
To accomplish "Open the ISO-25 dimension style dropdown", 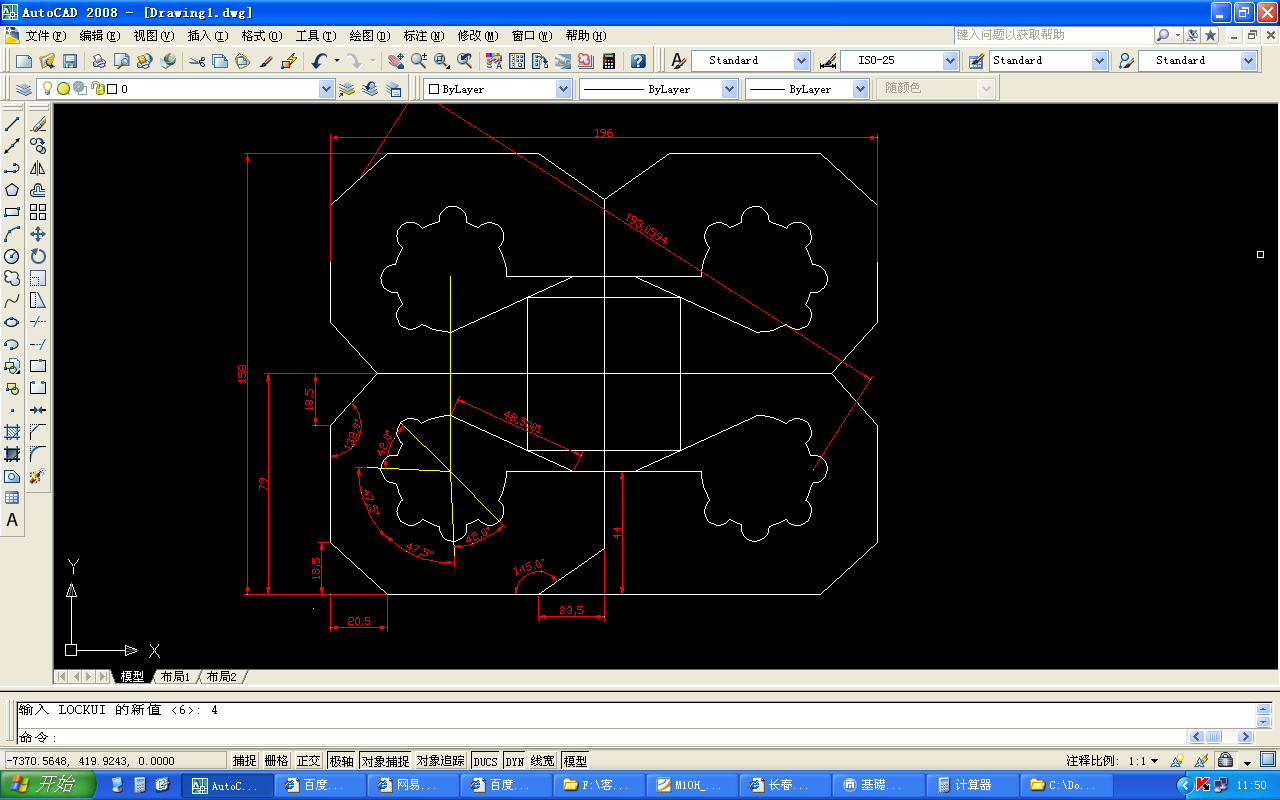I will click(x=950, y=61).
